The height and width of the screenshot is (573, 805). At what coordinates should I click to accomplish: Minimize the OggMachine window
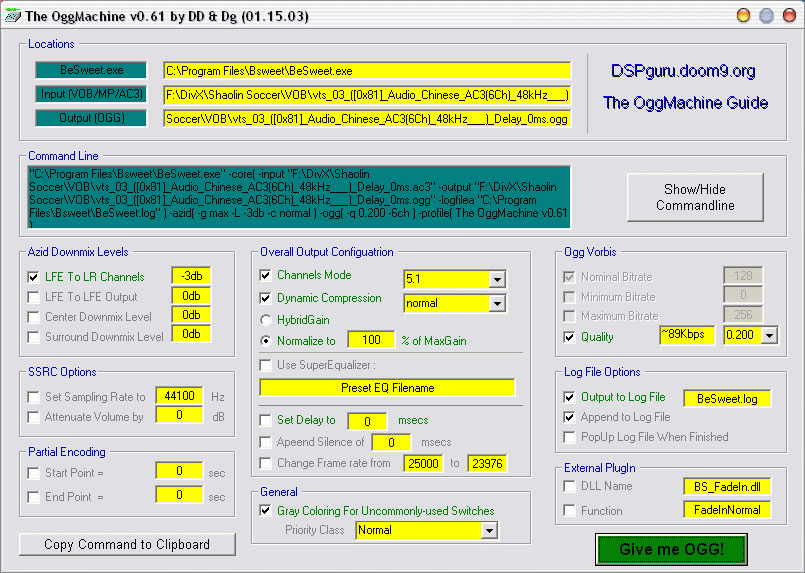[743, 15]
